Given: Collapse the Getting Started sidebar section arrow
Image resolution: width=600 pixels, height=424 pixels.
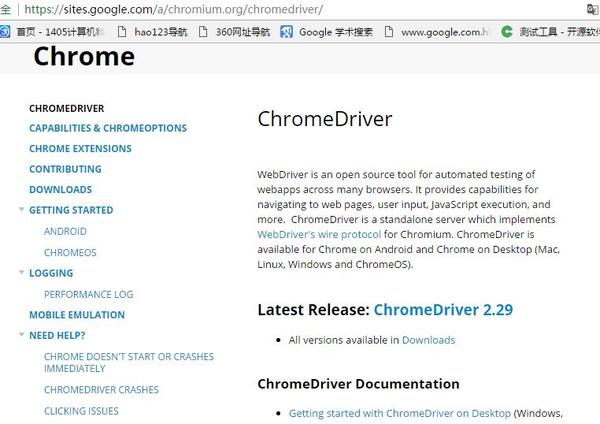Looking at the screenshot, I should click(x=21, y=209).
